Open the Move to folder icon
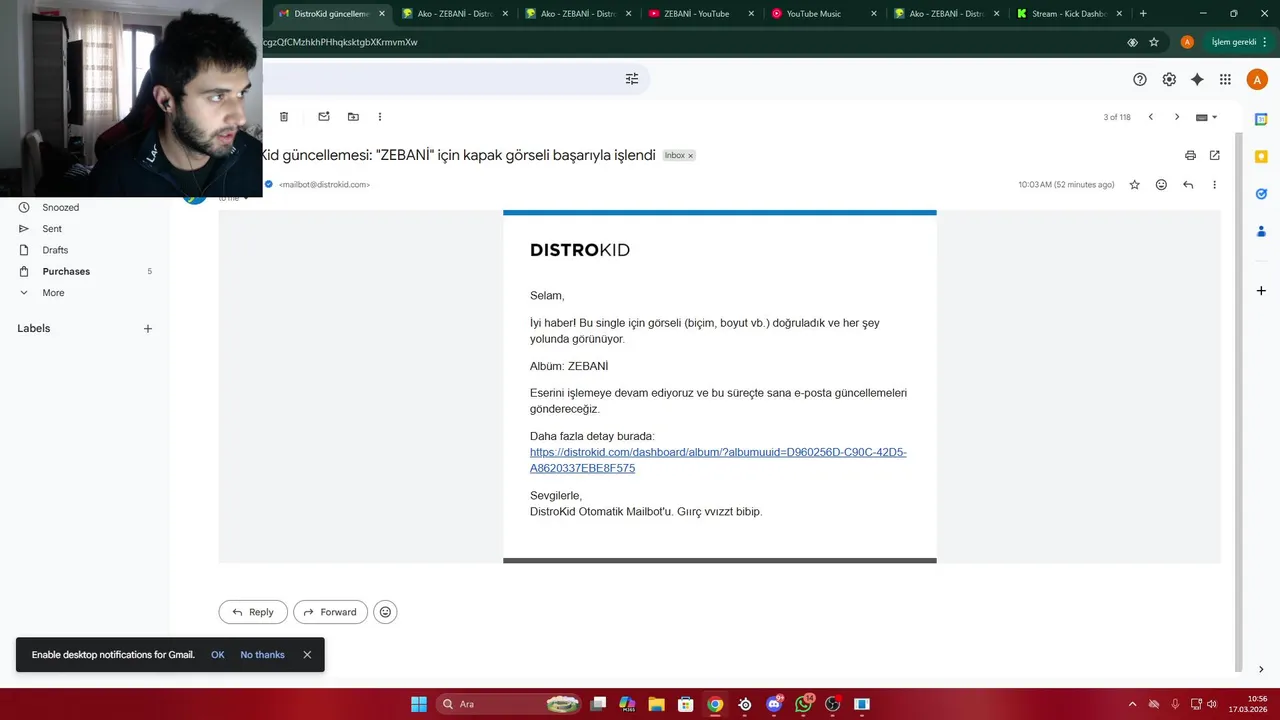 pyautogui.click(x=353, y=117)
